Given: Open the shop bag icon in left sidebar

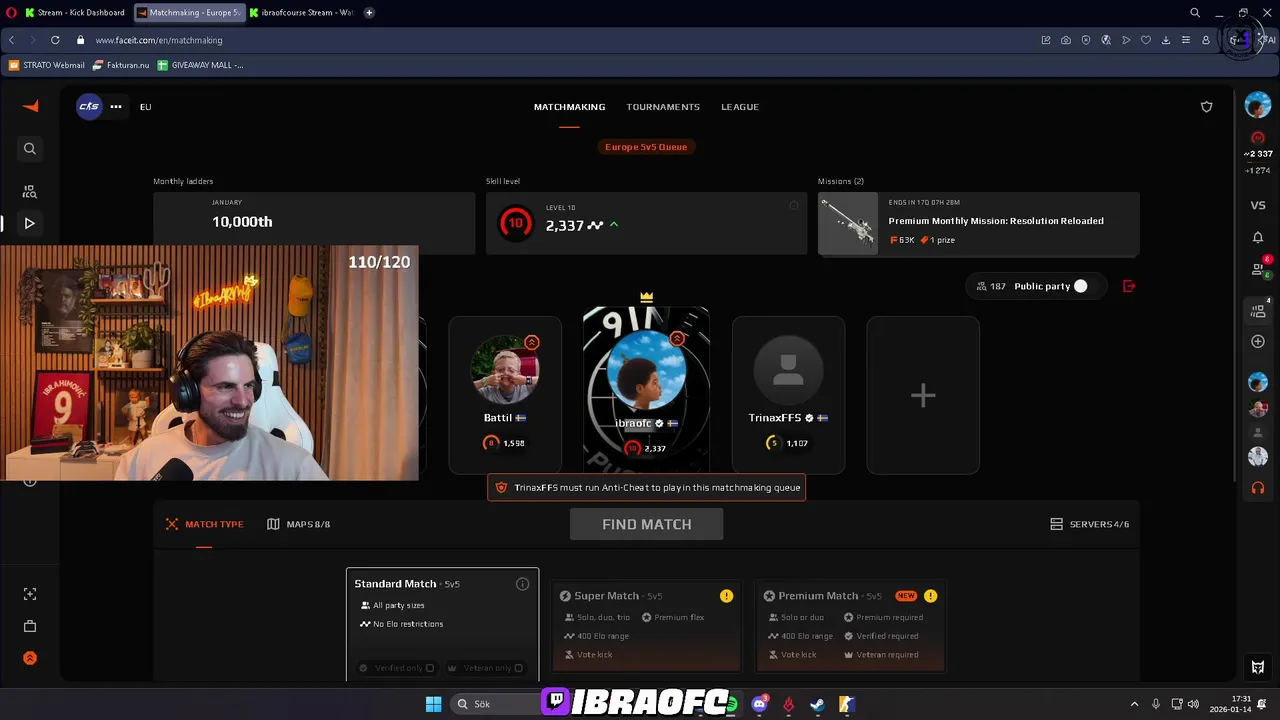Looking at the screenshot, I should pyautogui.click(x=30, y=626).
